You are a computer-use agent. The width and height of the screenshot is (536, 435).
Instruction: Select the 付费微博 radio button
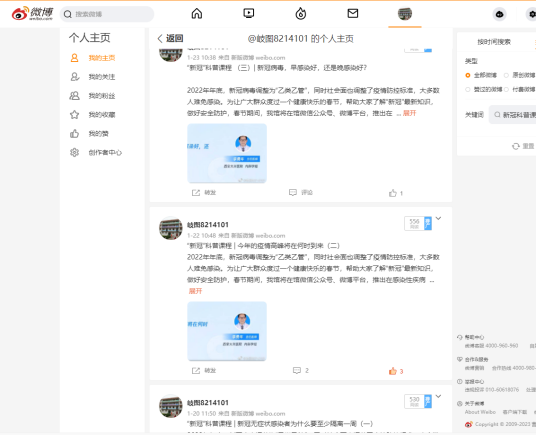click(506, 90)
